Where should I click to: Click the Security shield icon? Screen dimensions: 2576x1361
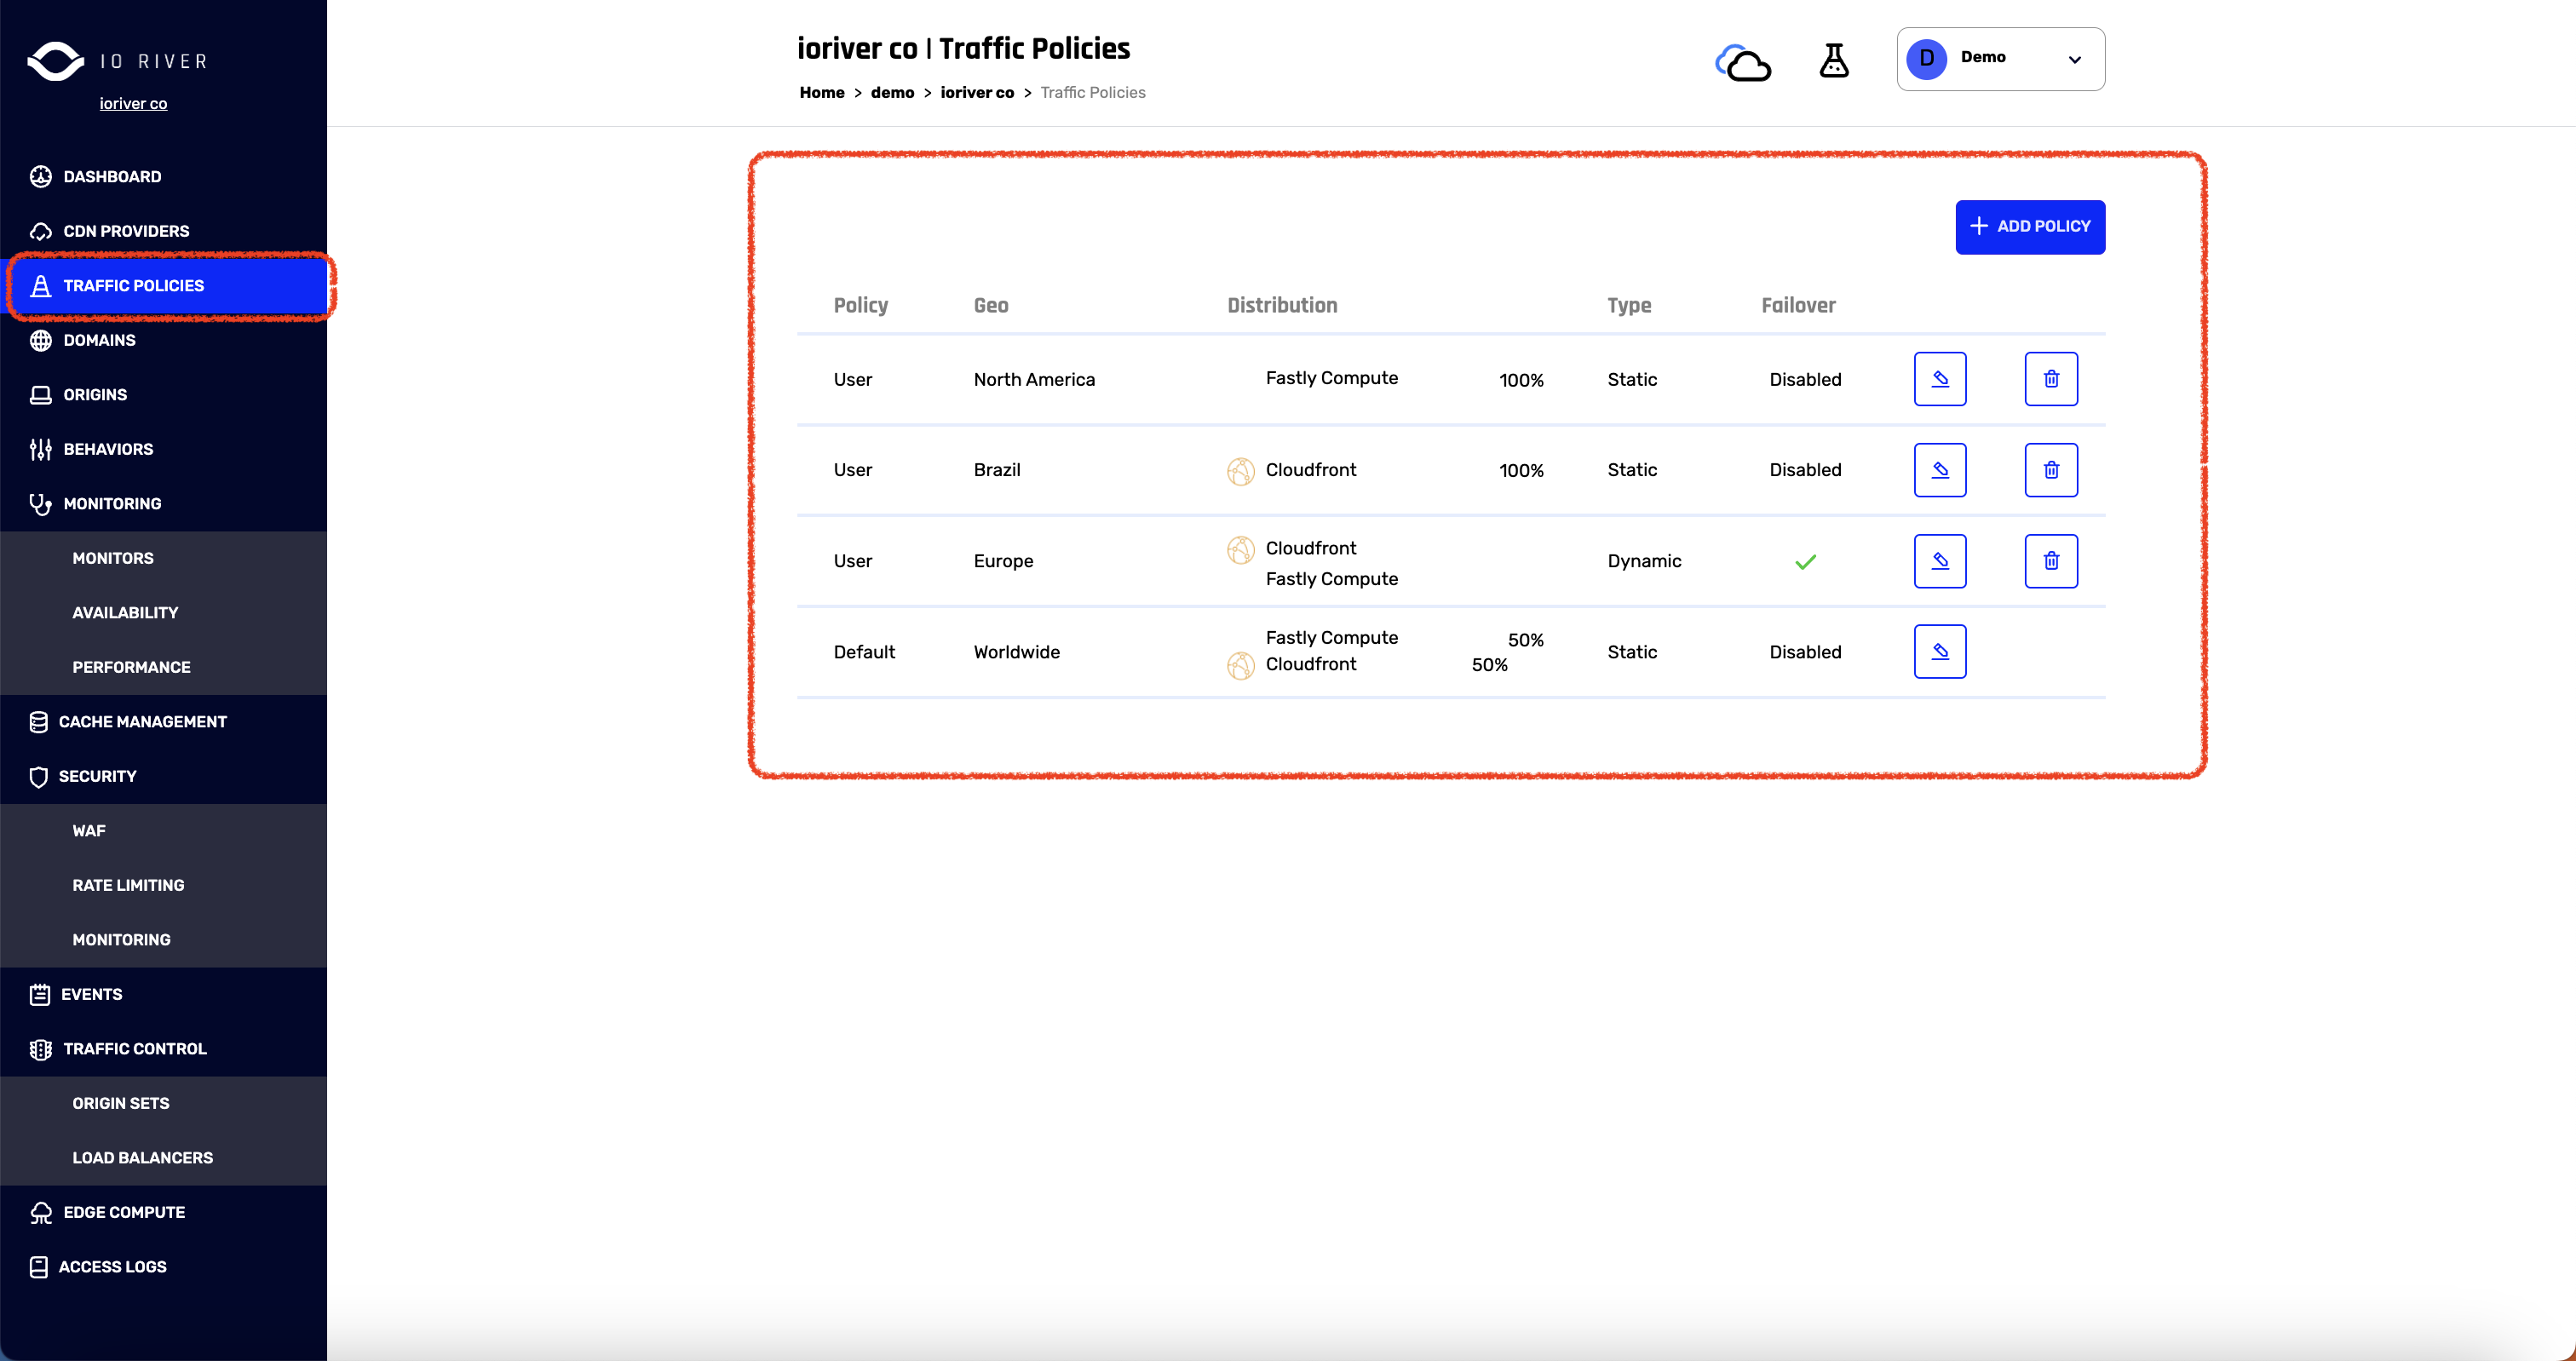(38, 777)
